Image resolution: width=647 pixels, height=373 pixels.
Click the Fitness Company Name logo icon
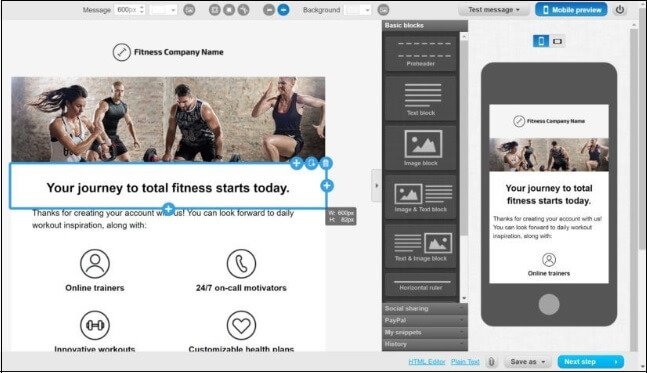121,52
